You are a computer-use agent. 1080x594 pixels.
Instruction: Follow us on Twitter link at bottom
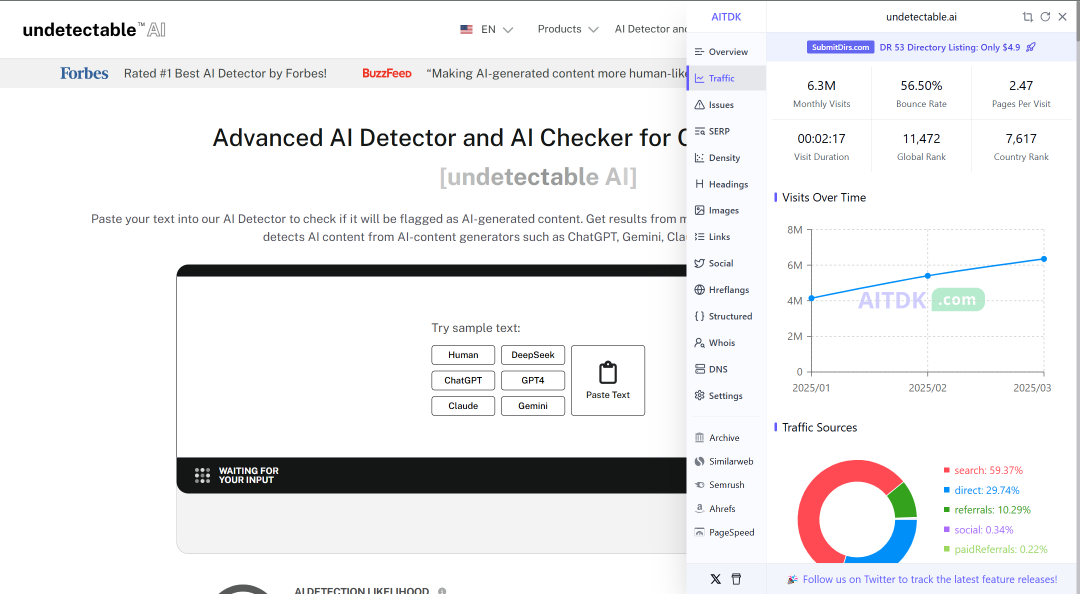(929, 580)
